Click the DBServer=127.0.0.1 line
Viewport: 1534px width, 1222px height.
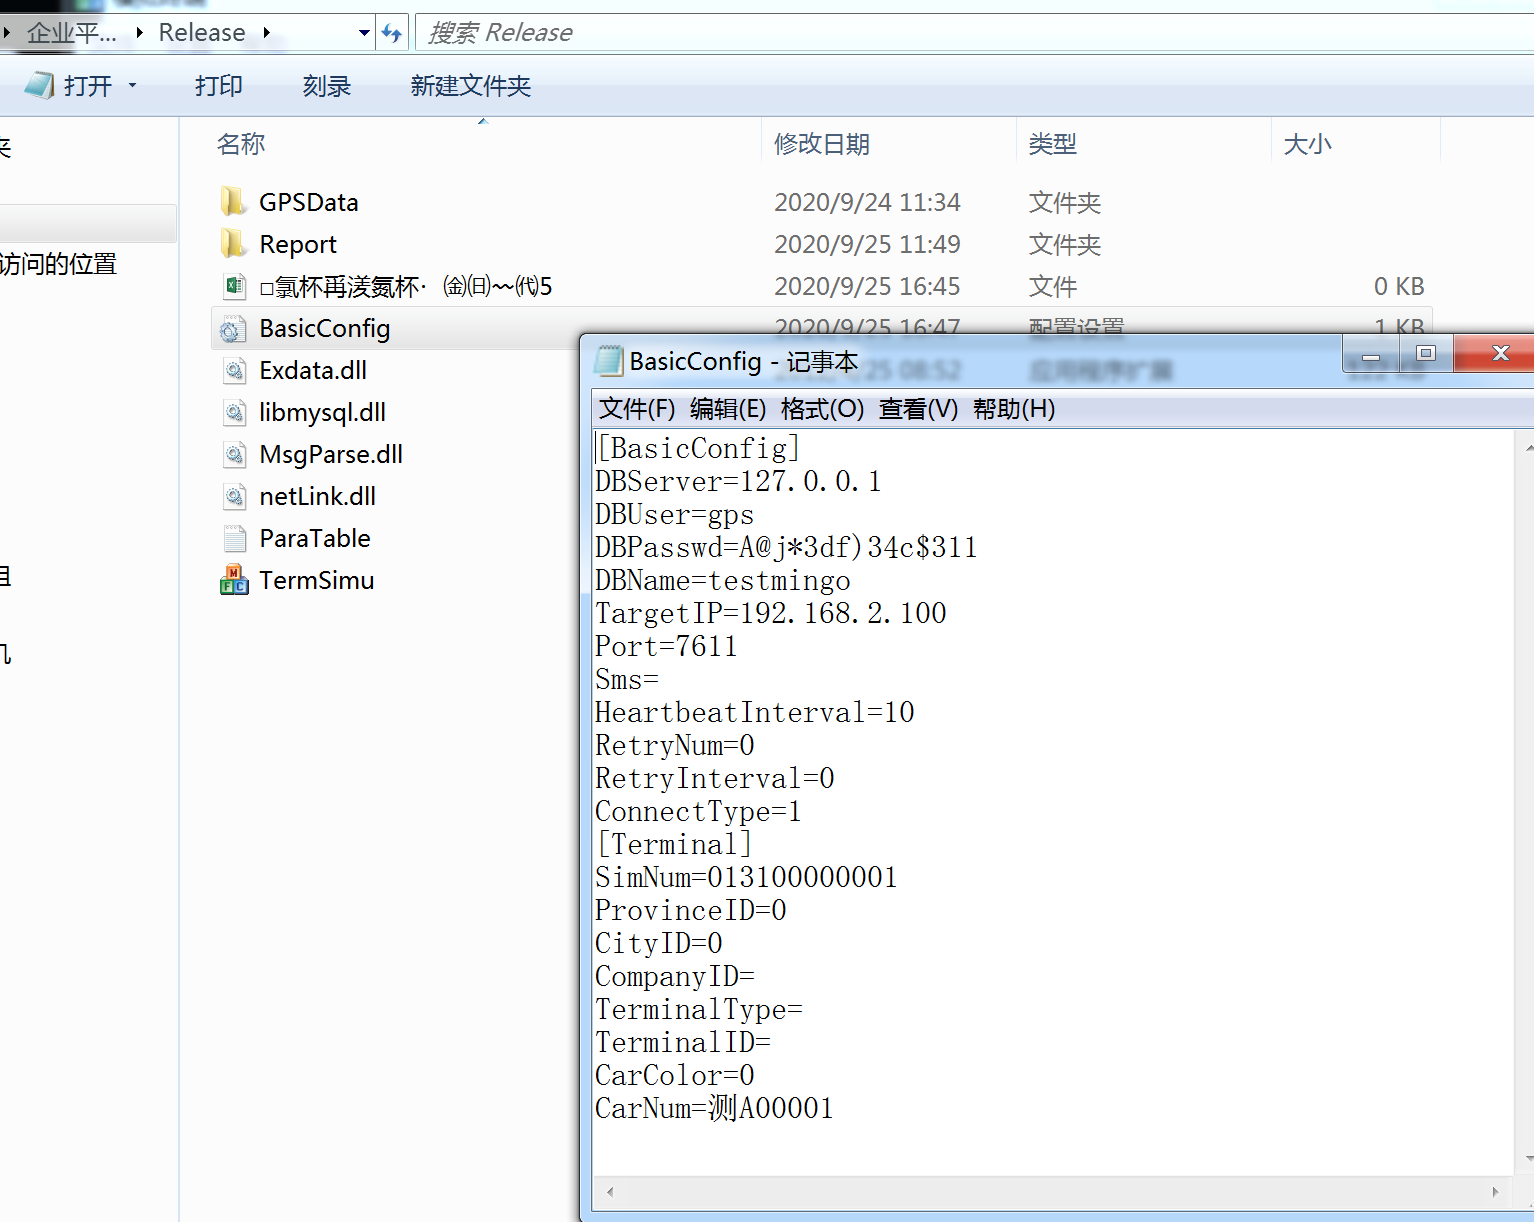coord(738,482)
